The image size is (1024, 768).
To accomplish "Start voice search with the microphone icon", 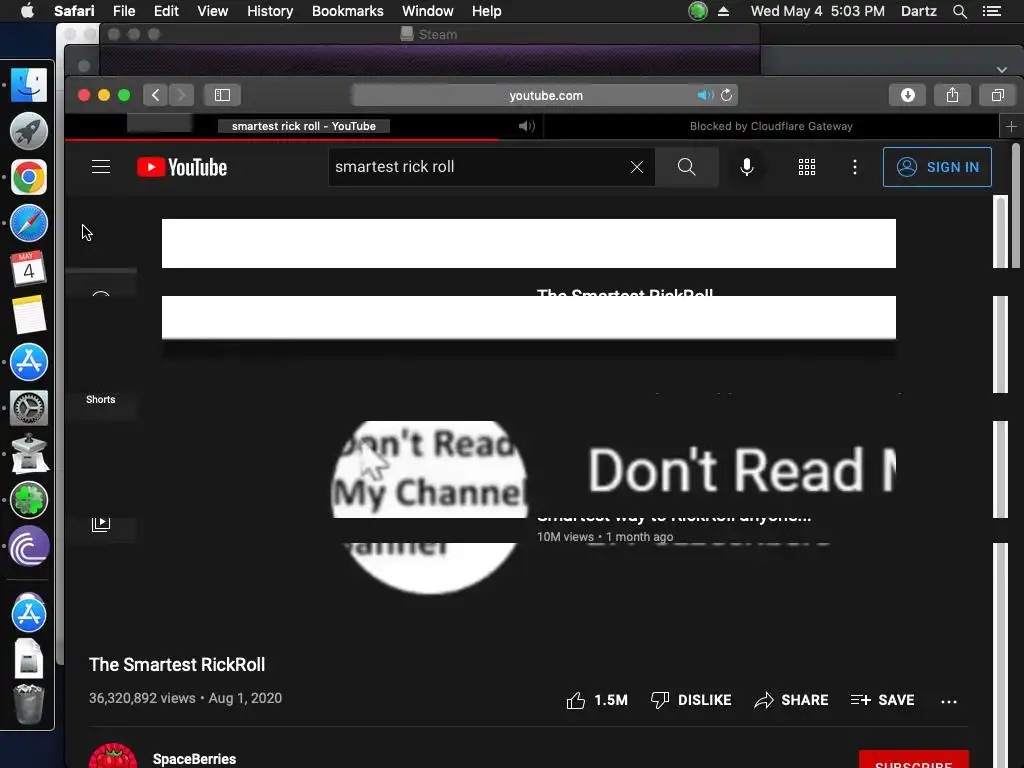I will 746,167.
